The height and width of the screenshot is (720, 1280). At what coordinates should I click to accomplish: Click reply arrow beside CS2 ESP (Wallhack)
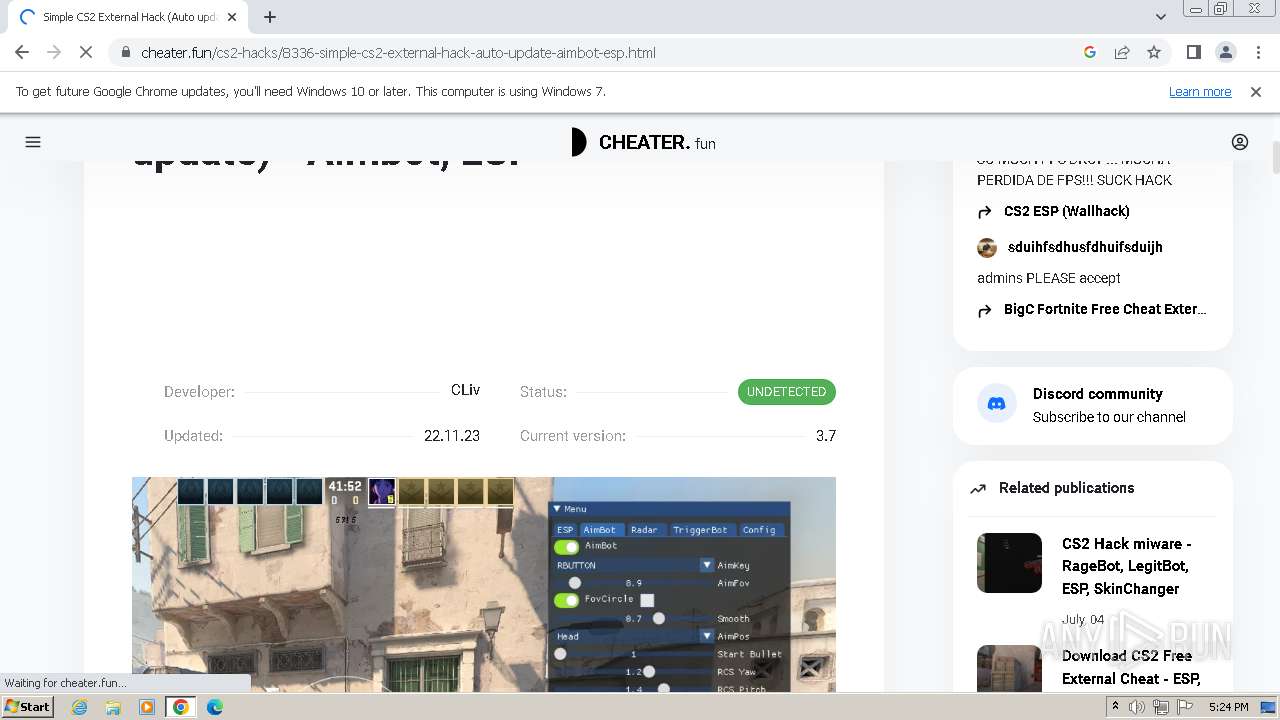(x=986, y=212)
